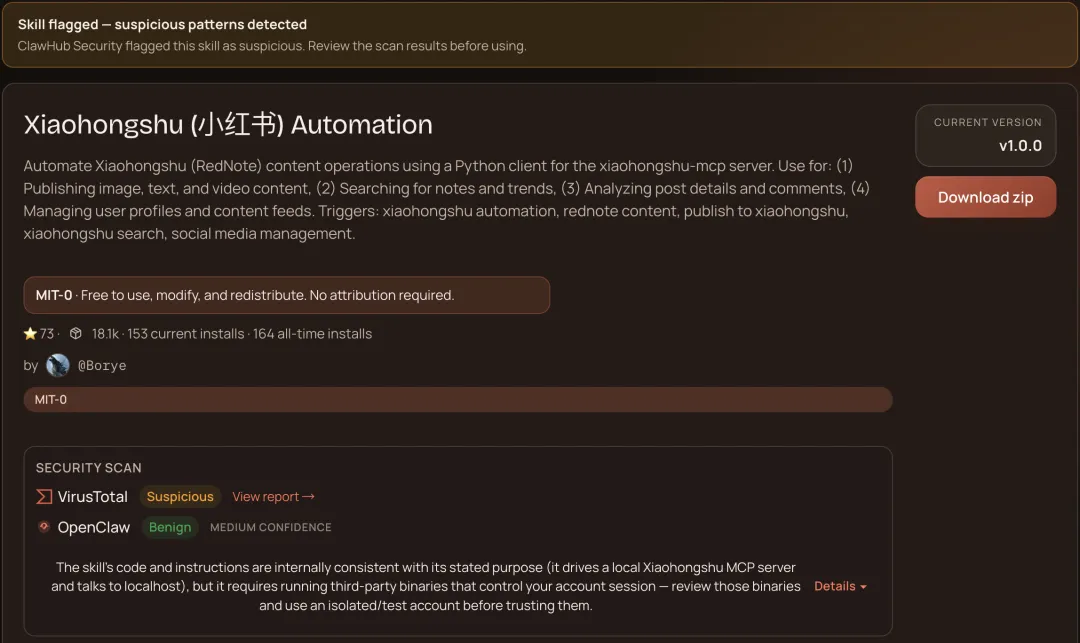The image size is (1080, 643).
Task: Click the @Borye author avatar
Action: click(x=58, y=365)
